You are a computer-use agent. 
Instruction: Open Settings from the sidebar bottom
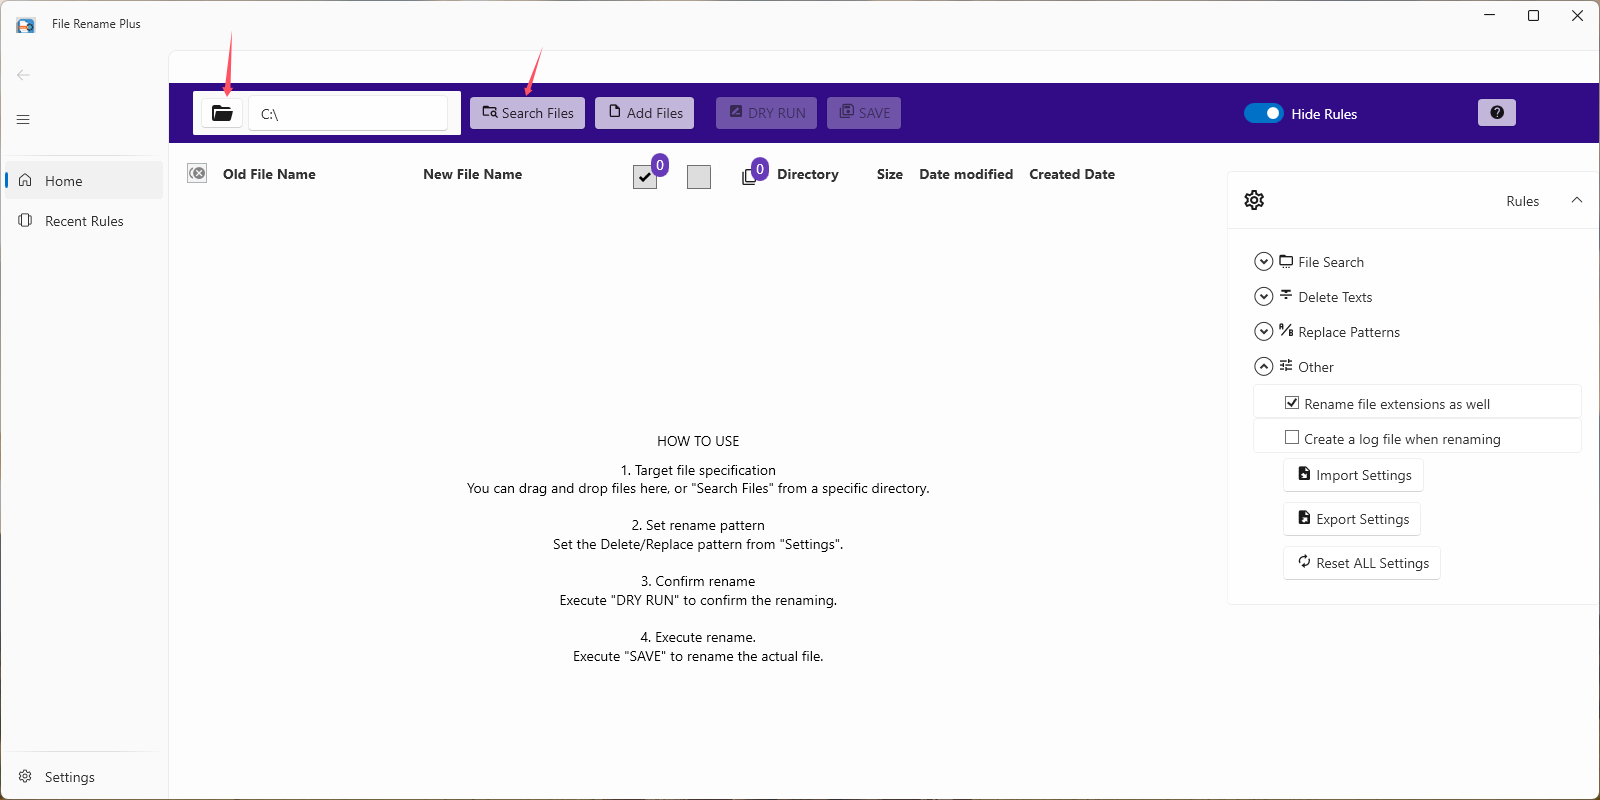[69, 777]
